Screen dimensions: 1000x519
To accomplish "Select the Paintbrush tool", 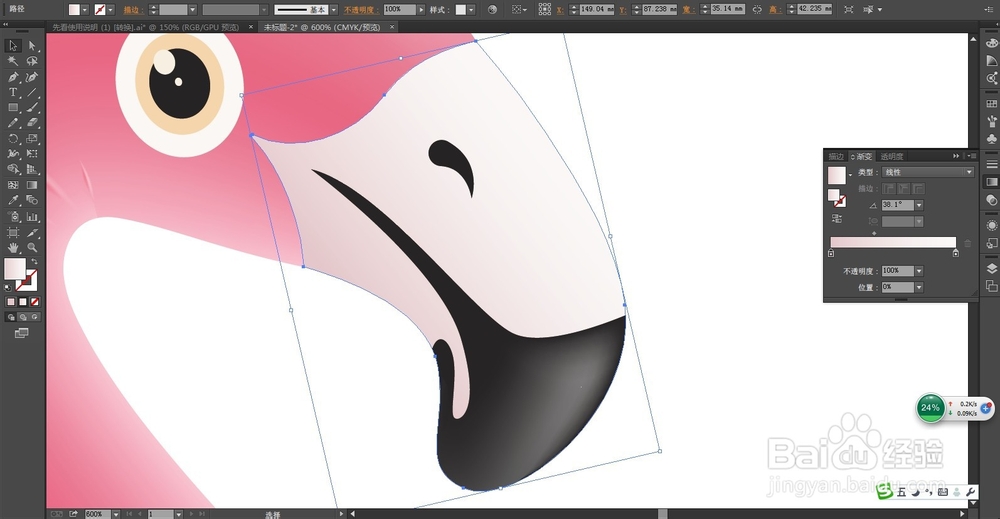I will [x=32, y=108].
